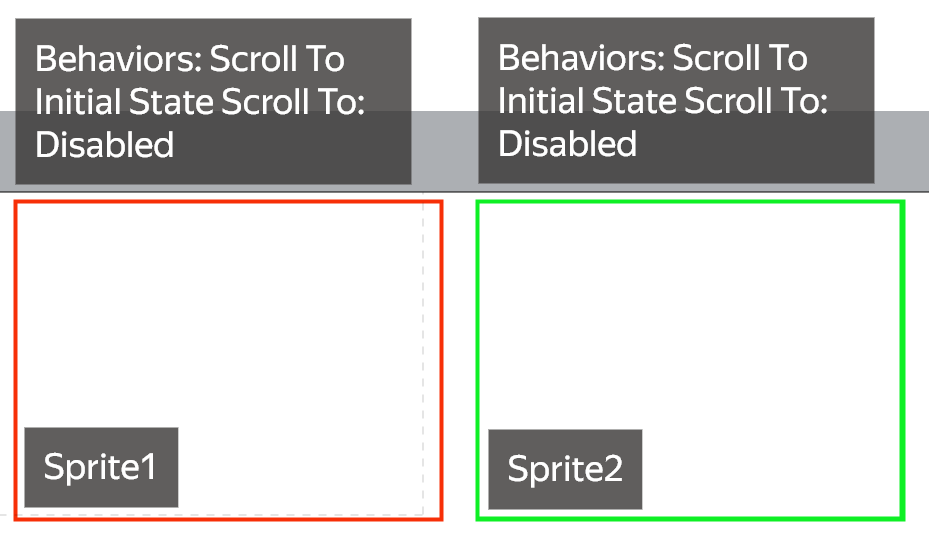Click 'Initial State Scroll To:' in right tooltip
Viewport: 929px width, 540px height.
662,100
